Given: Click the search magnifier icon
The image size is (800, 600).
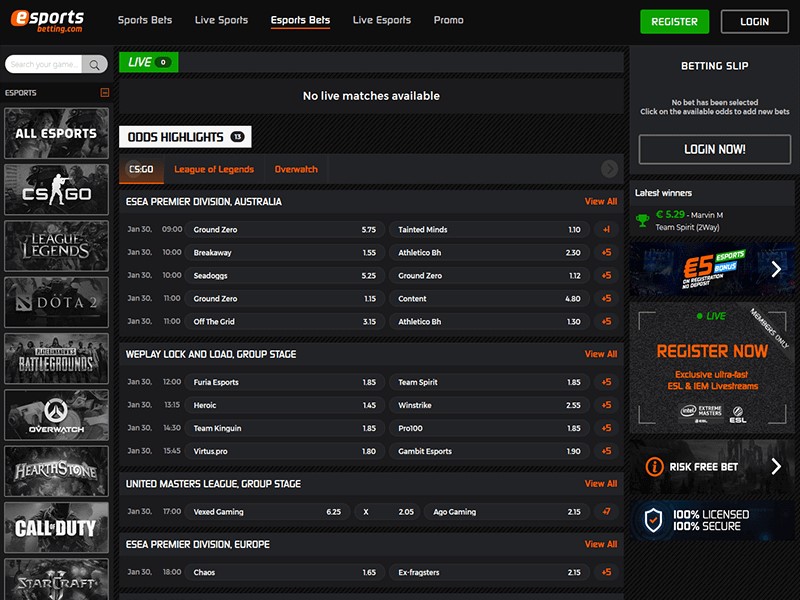Looking at the screenshot, I should [94, 64].
